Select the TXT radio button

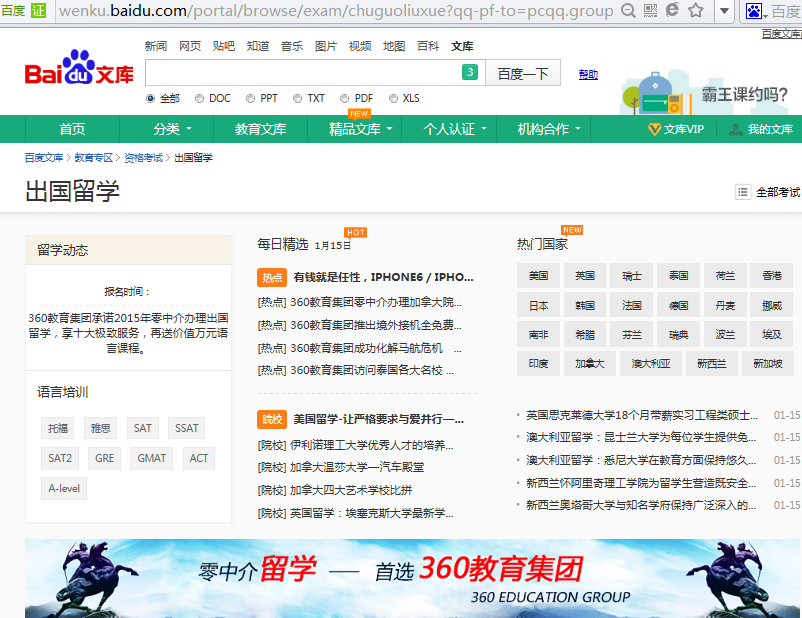[x=297, y=98]
